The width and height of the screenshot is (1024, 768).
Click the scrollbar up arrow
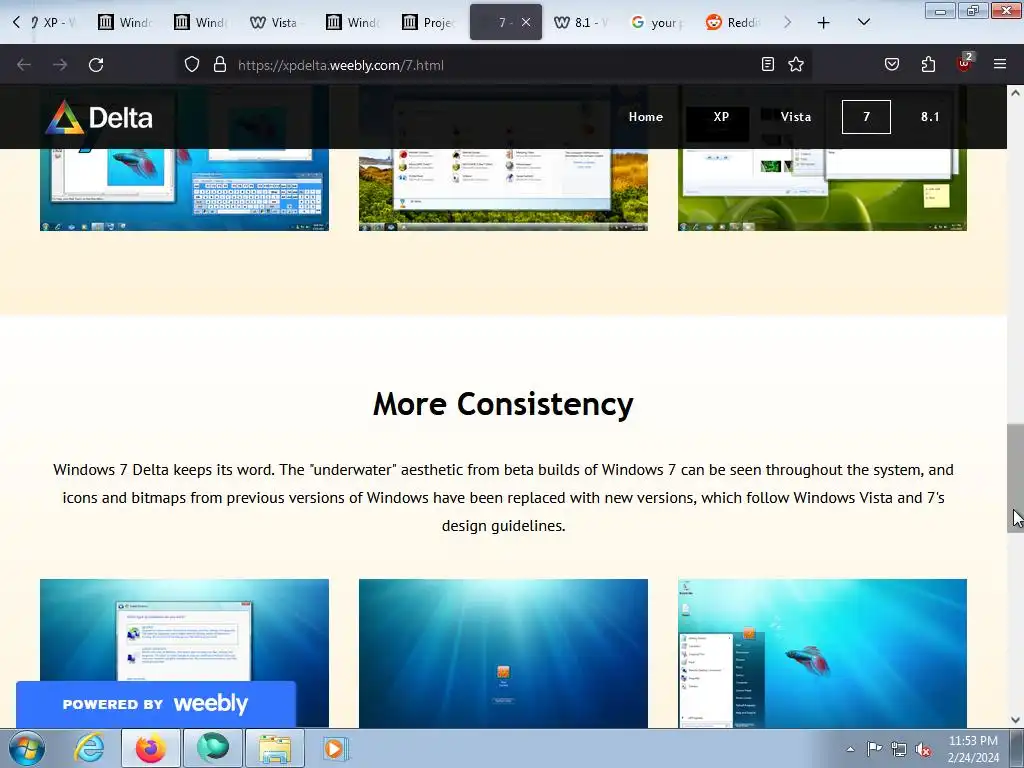[1015, 93]
